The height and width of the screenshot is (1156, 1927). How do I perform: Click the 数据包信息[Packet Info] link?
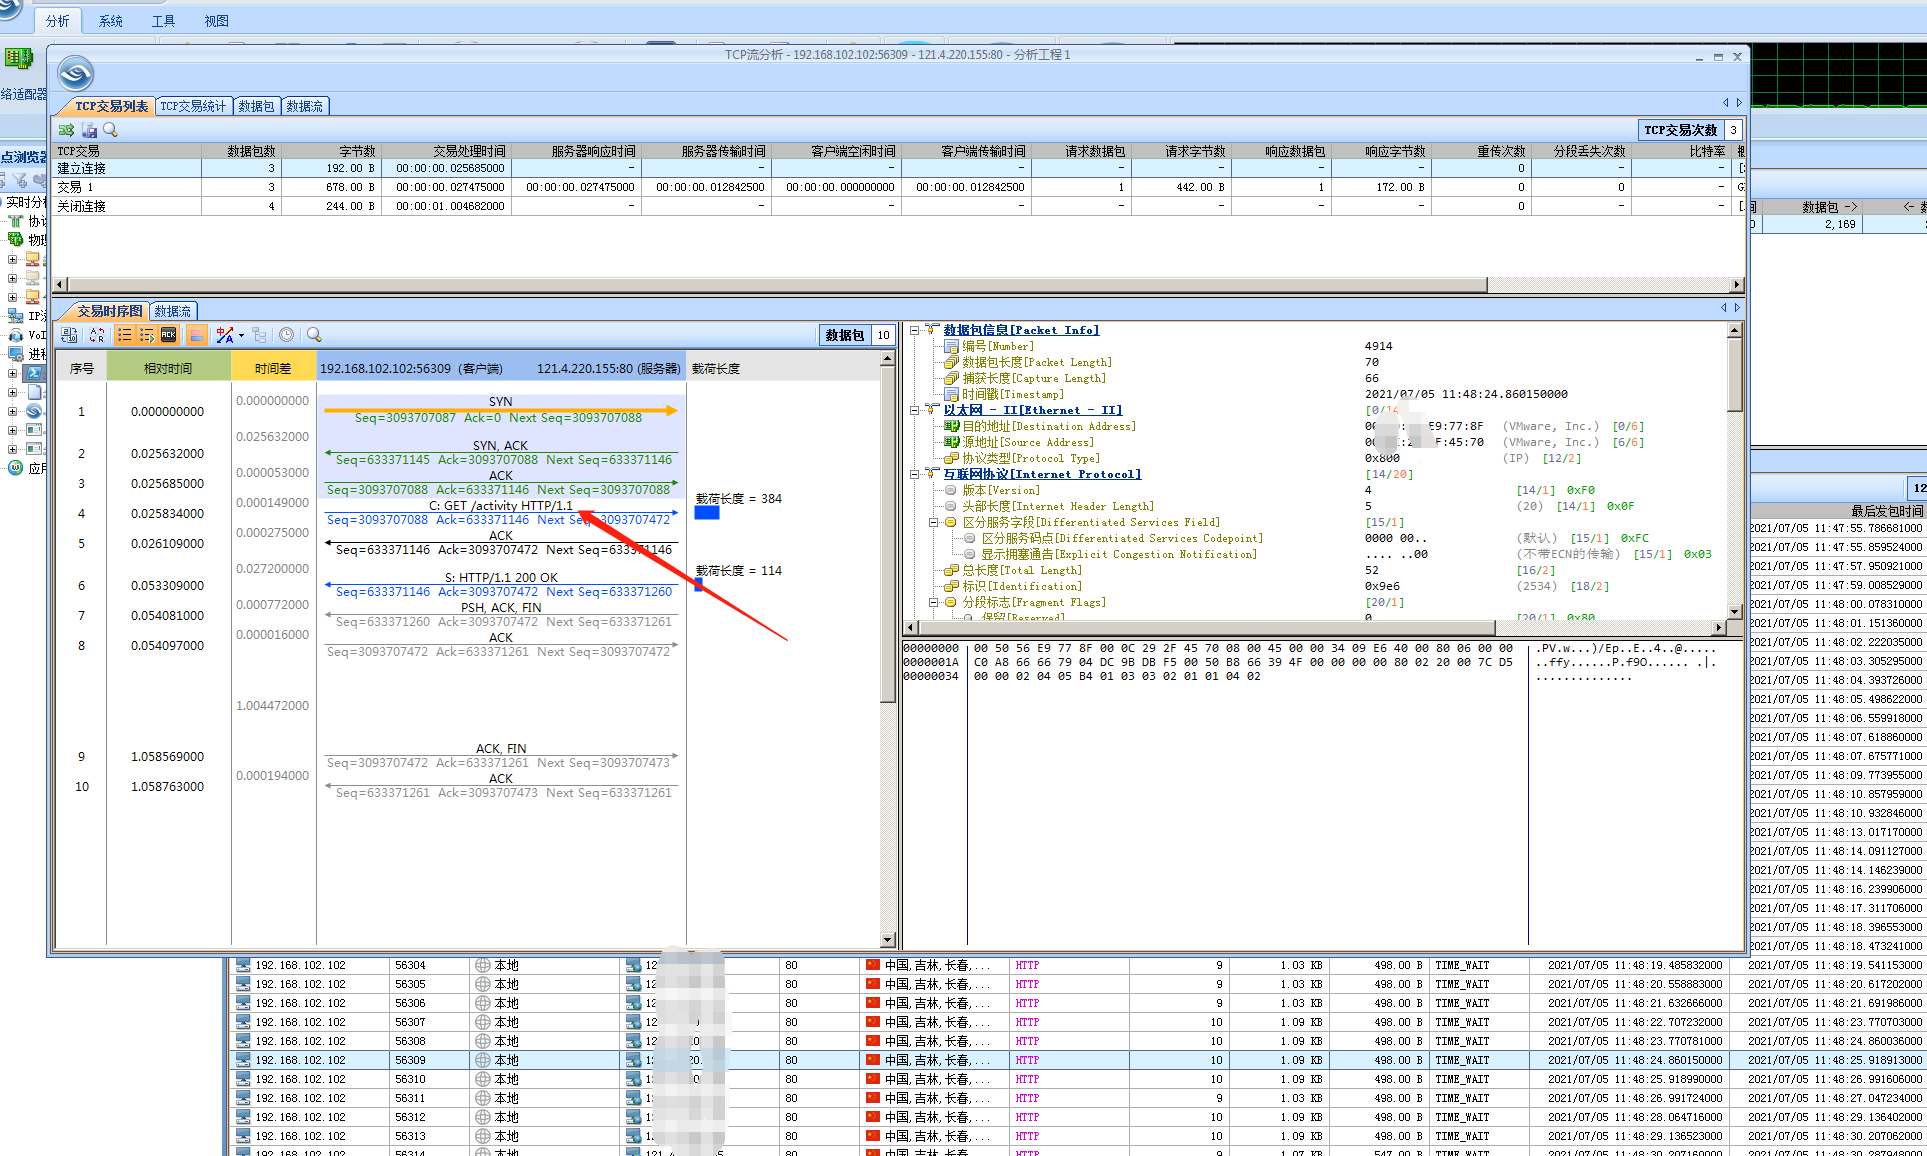coord(1021,330)
